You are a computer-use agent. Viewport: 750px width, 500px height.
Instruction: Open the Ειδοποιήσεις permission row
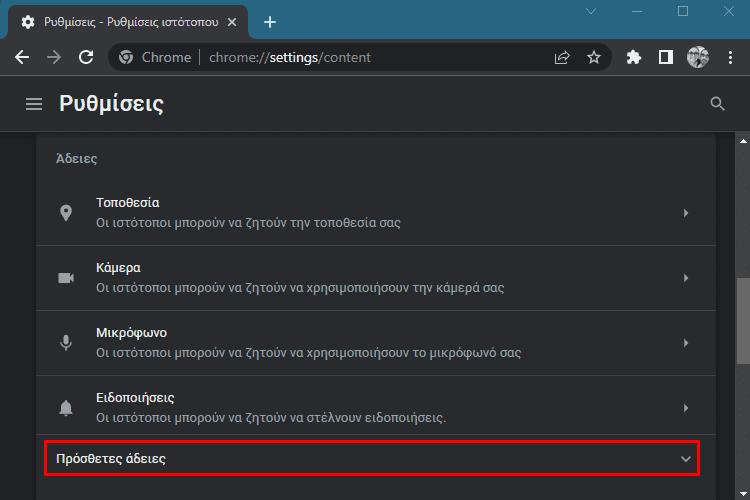[376, 408]
